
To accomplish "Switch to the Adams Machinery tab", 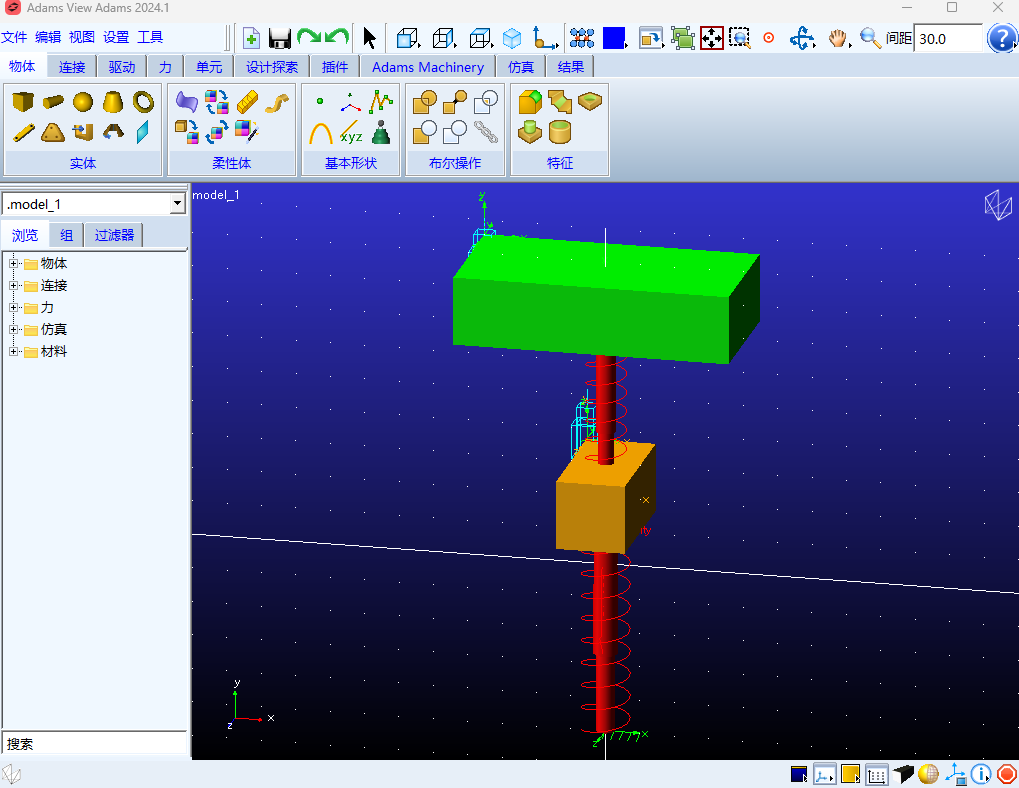I will 428,67.
